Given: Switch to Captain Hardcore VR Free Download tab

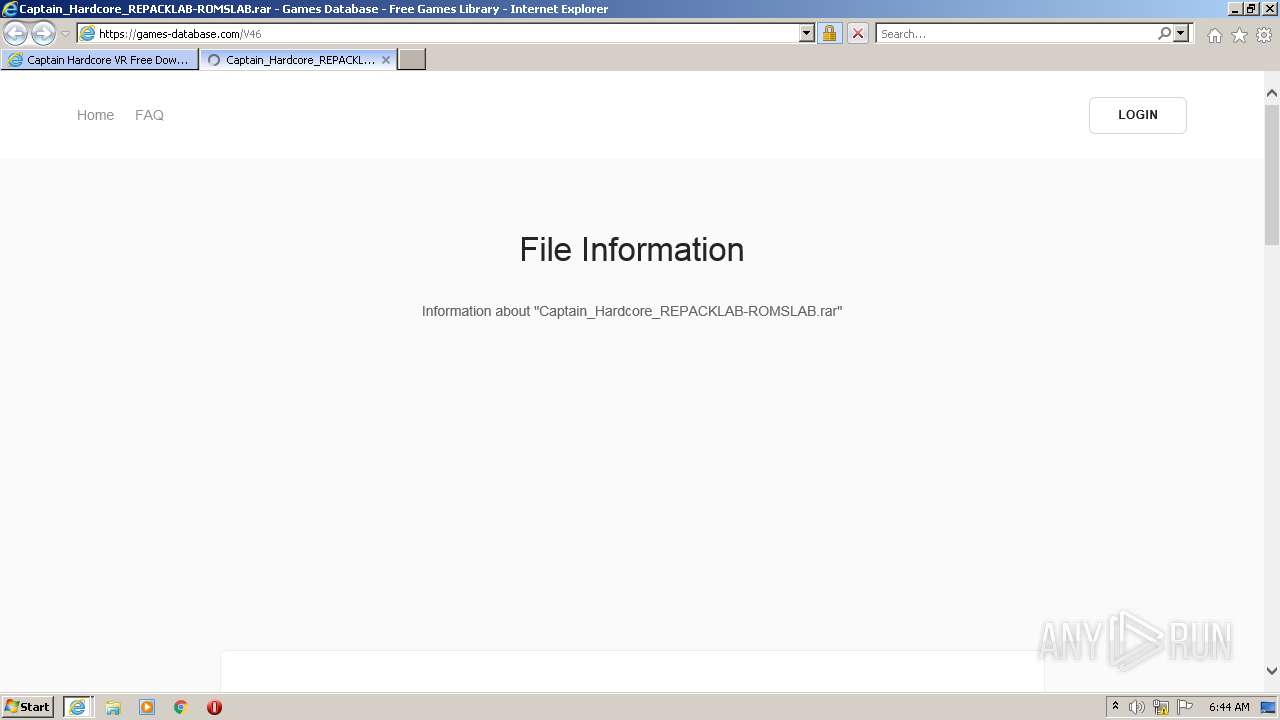Looking at the screenshot, I should 99,60.
